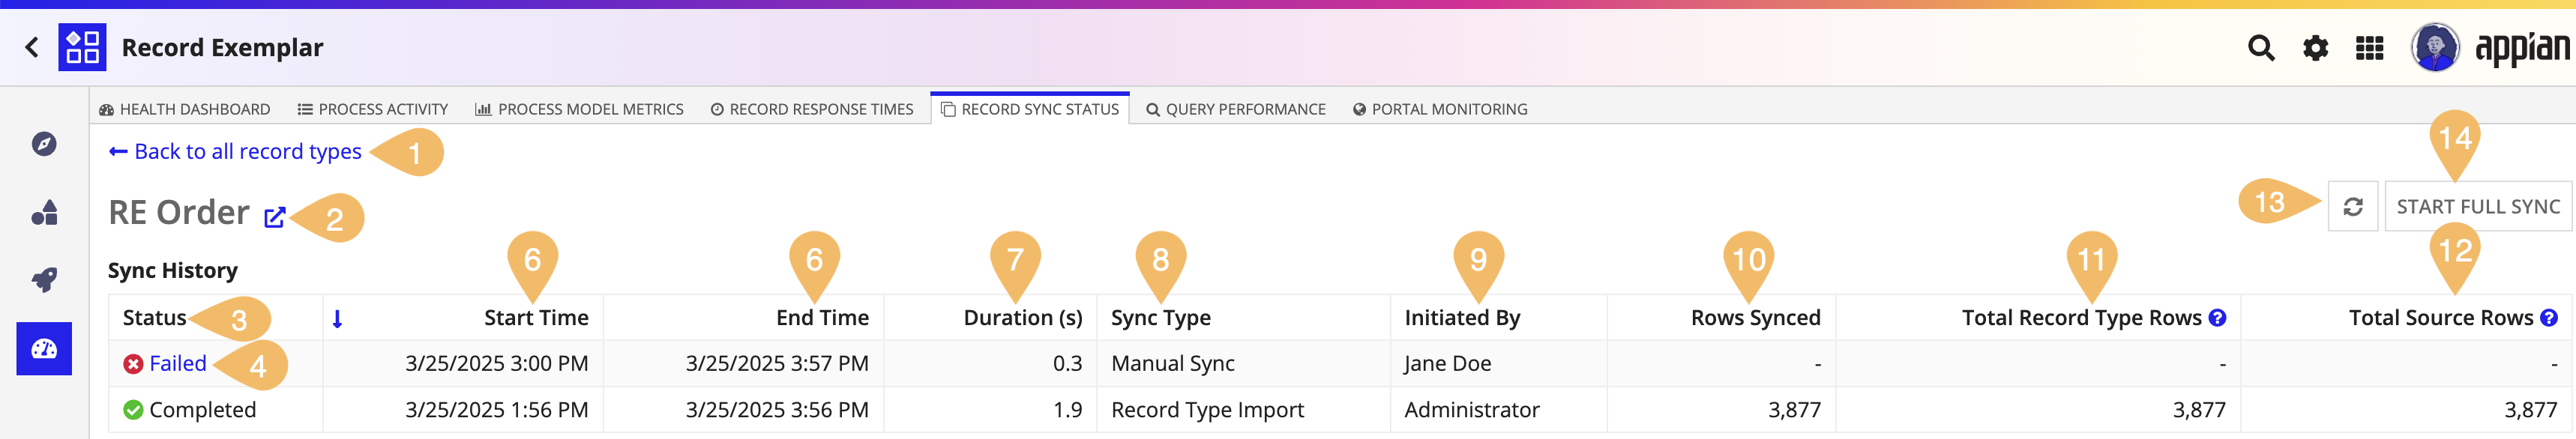Click start time 3/25/2025 1:56 PM
2576x439 pixels.
496,410
